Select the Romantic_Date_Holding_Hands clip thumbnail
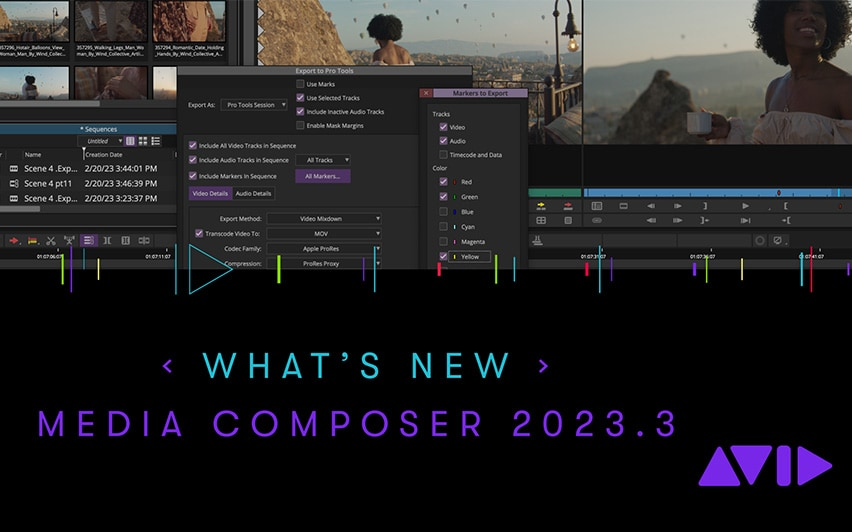 tap(189, 21)
